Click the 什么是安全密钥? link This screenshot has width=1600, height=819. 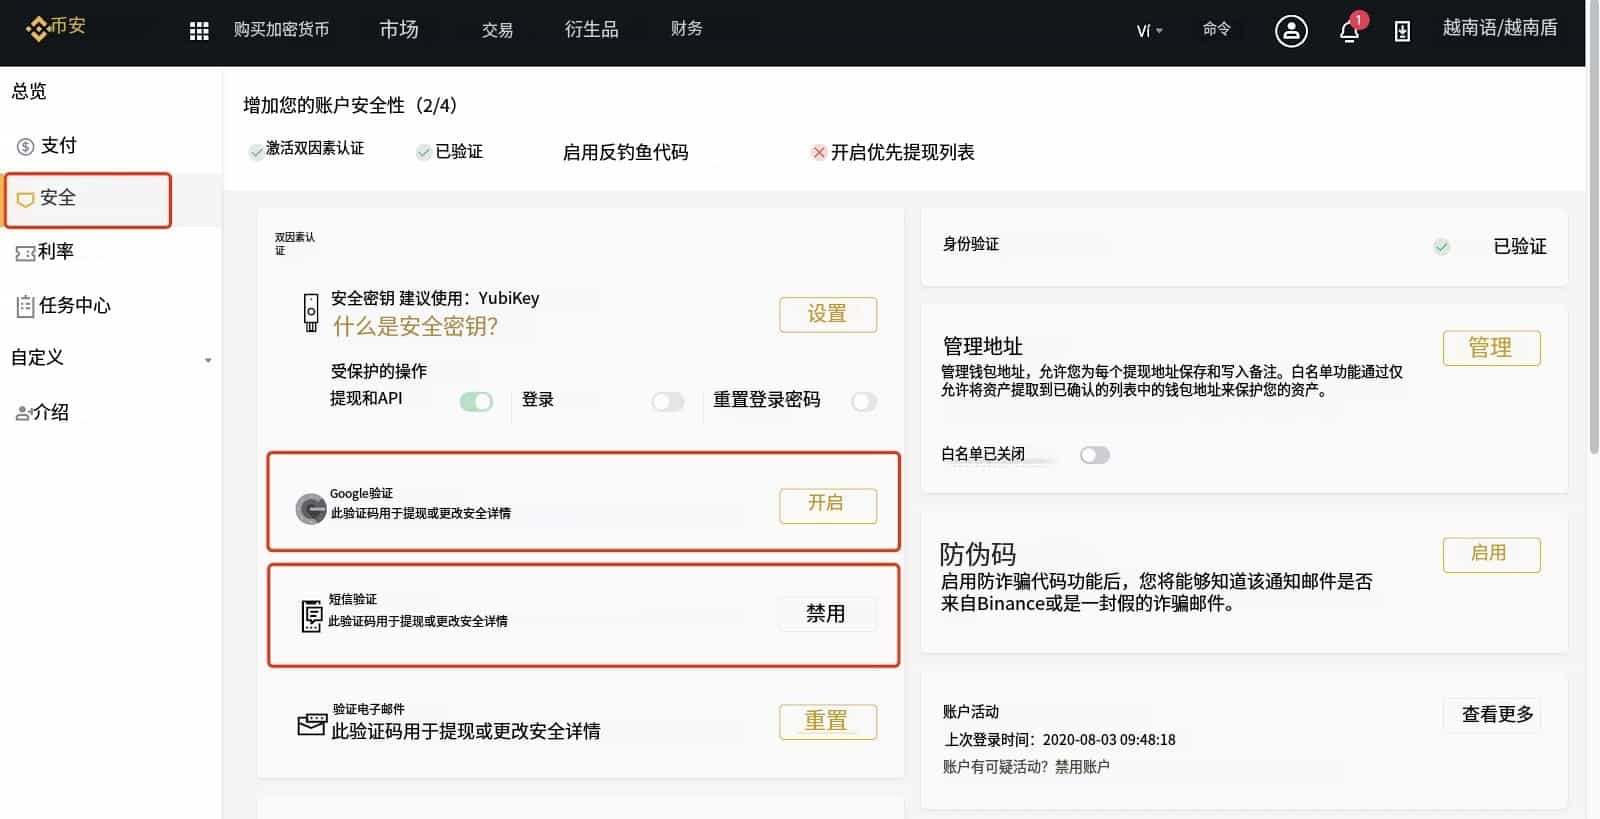coord(415,327)
